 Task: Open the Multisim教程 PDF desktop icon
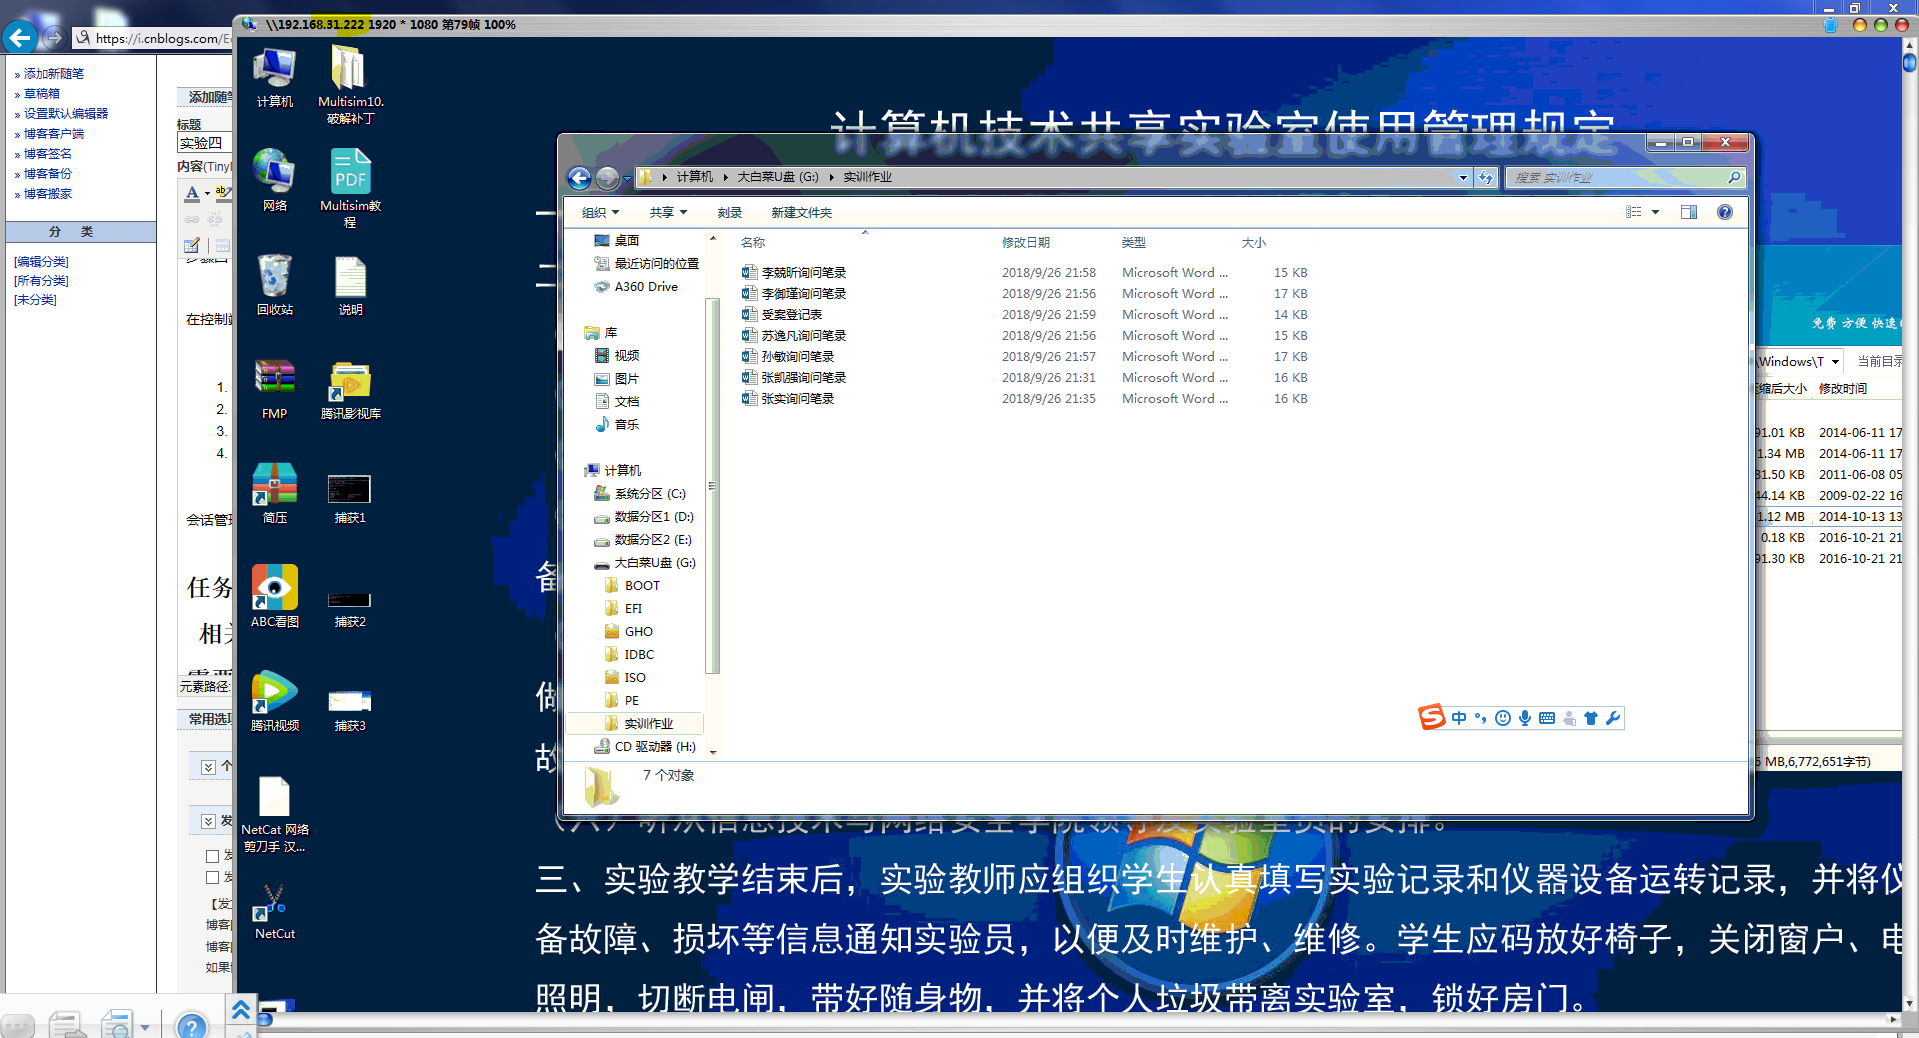point(350,188)
